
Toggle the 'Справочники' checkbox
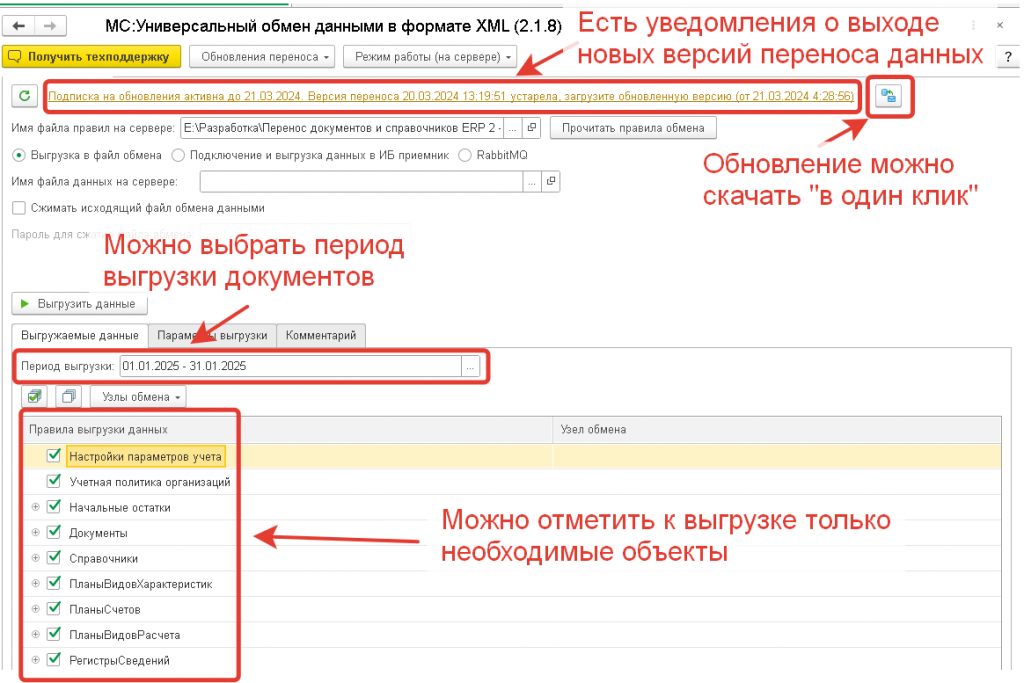(54, 558)
